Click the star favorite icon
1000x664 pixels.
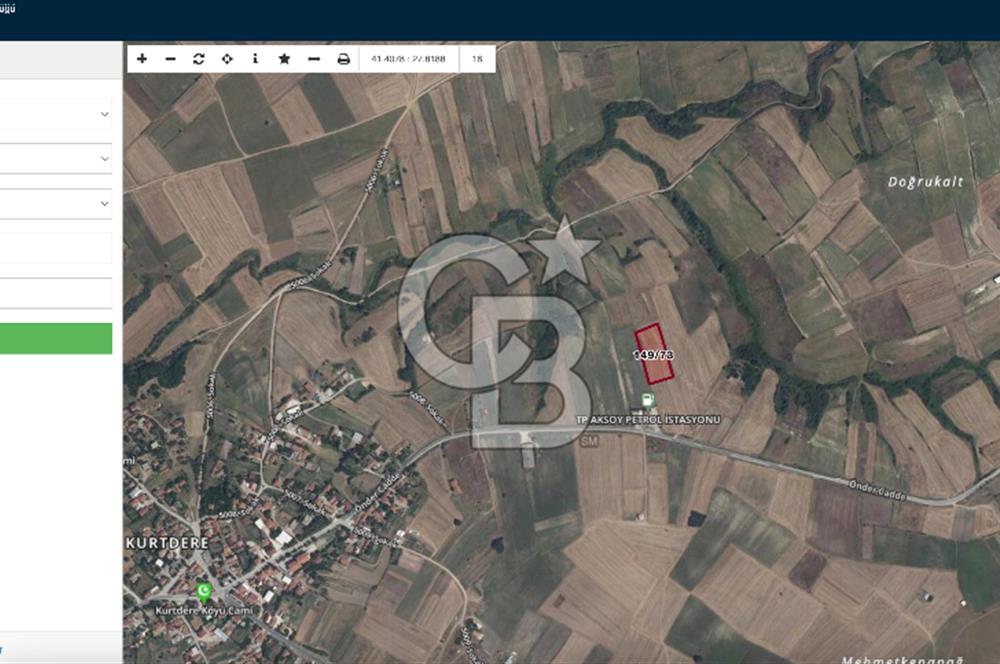click(284, 59)
